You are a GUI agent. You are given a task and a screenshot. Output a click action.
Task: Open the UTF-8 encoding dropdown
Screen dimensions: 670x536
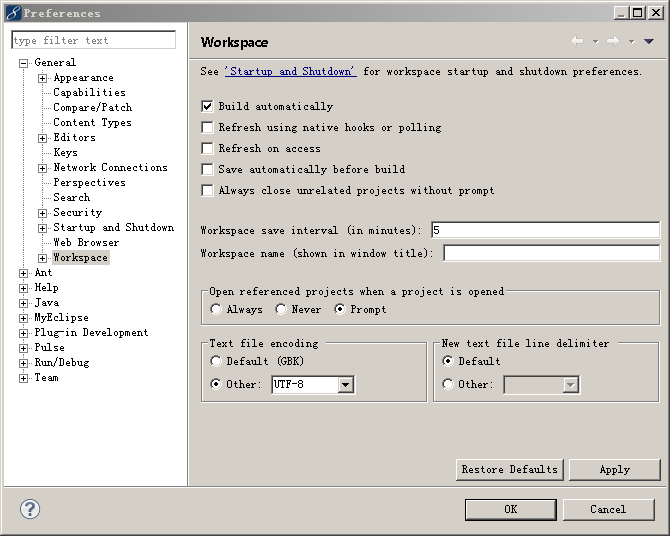[x=345, y=385]
